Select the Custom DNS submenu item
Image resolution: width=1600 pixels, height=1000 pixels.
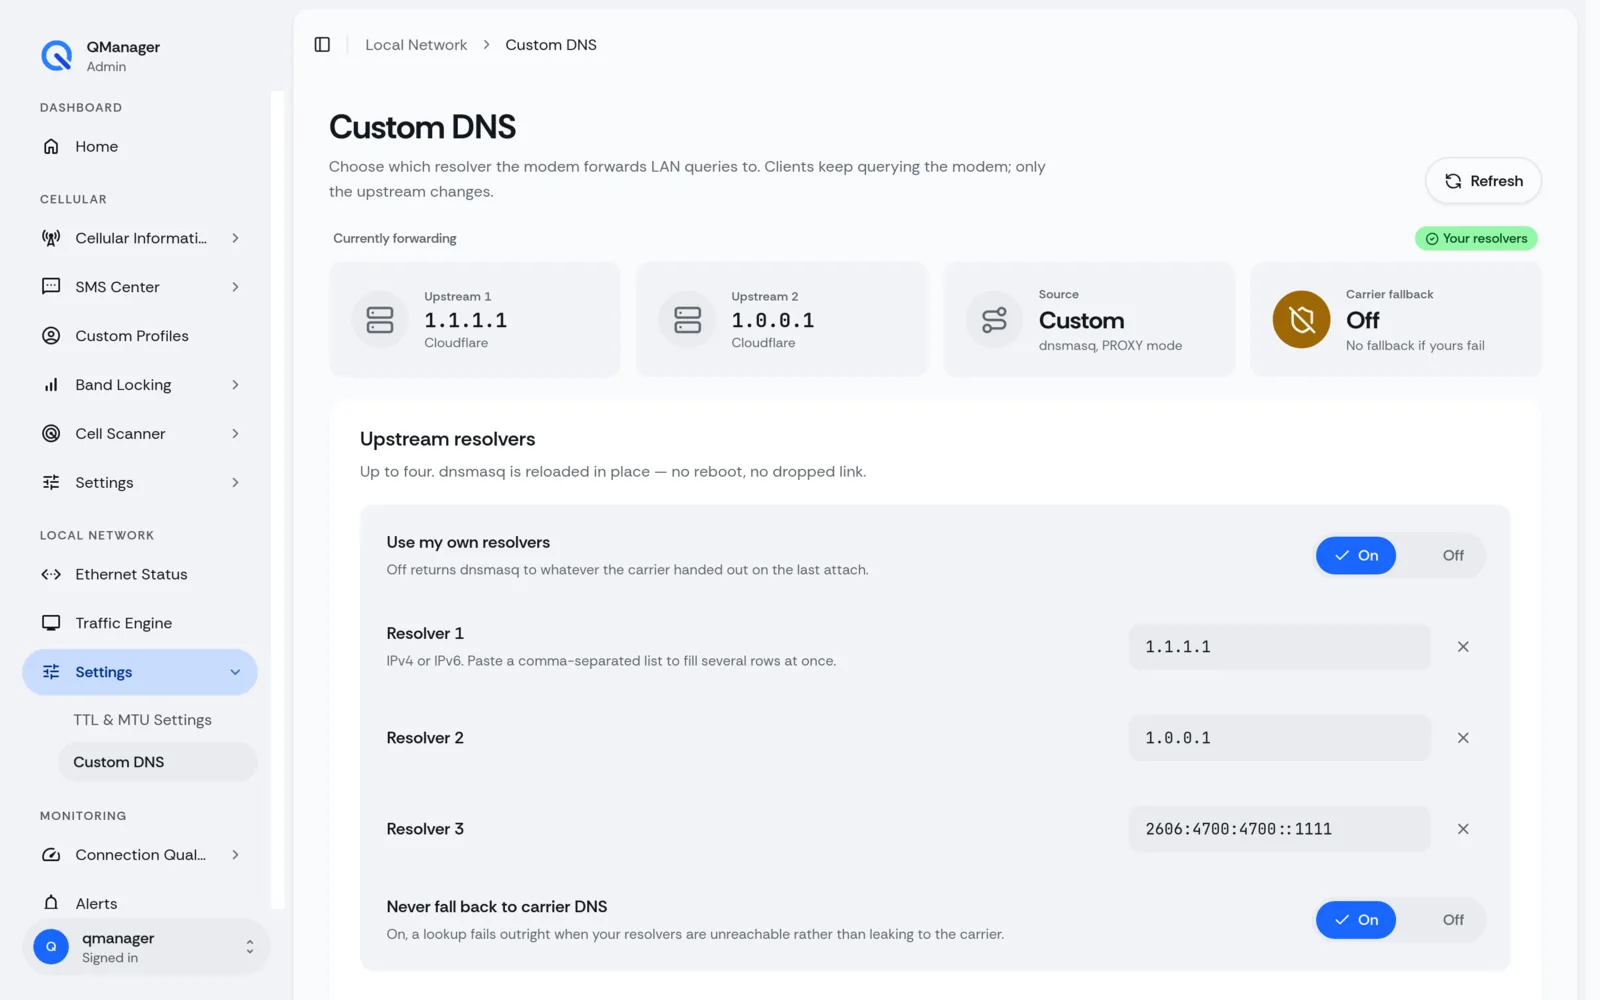pyautogui.click(x=158, y=762)
